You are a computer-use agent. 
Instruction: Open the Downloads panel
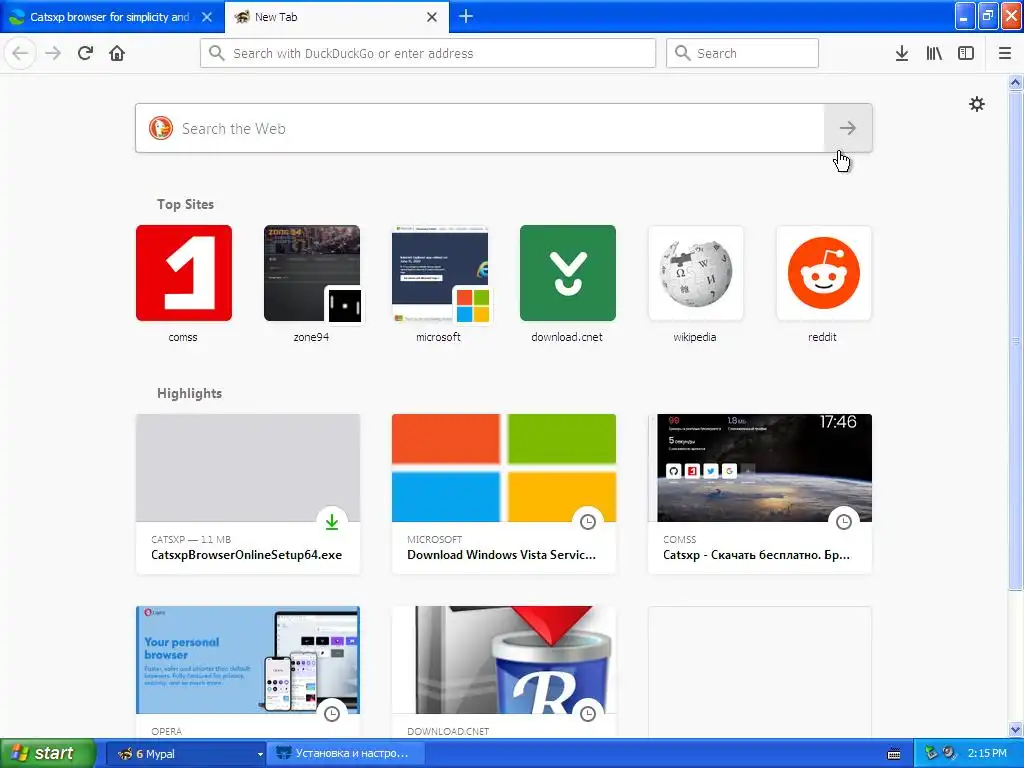pos(902,53)
